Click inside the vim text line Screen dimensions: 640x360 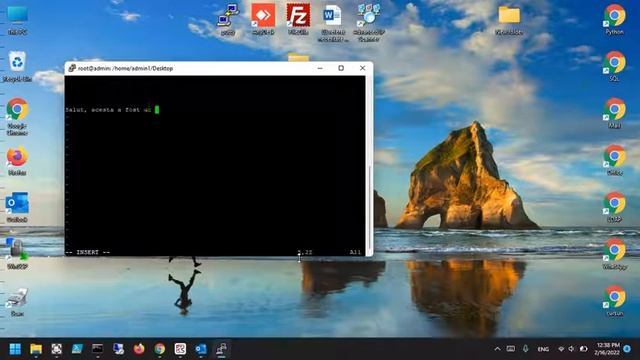pos(112,110)
